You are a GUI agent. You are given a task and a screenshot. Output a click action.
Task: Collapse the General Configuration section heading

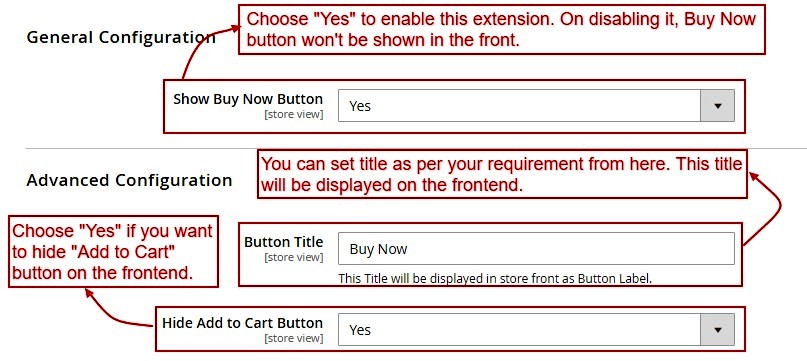121,38
